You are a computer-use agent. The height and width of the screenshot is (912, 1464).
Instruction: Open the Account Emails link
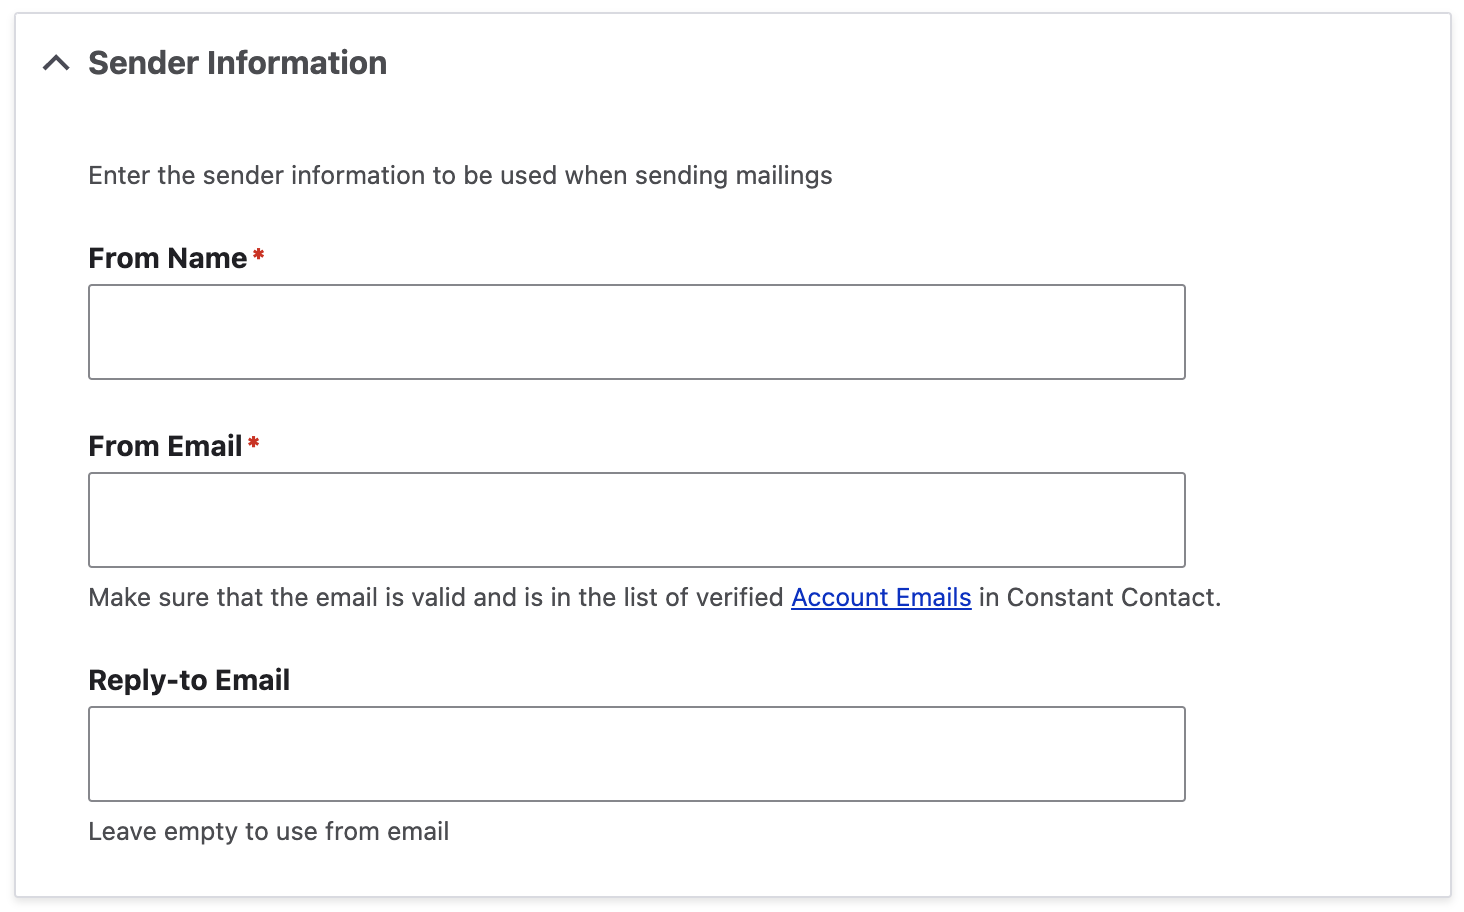tap(881, 598)
